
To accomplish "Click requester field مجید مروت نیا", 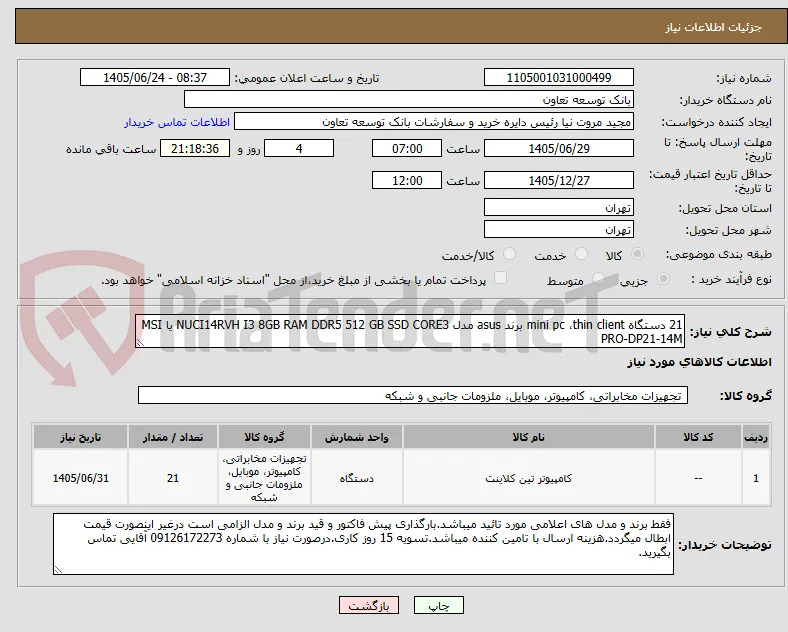I will pyautogui.click(x=434, y=122).
